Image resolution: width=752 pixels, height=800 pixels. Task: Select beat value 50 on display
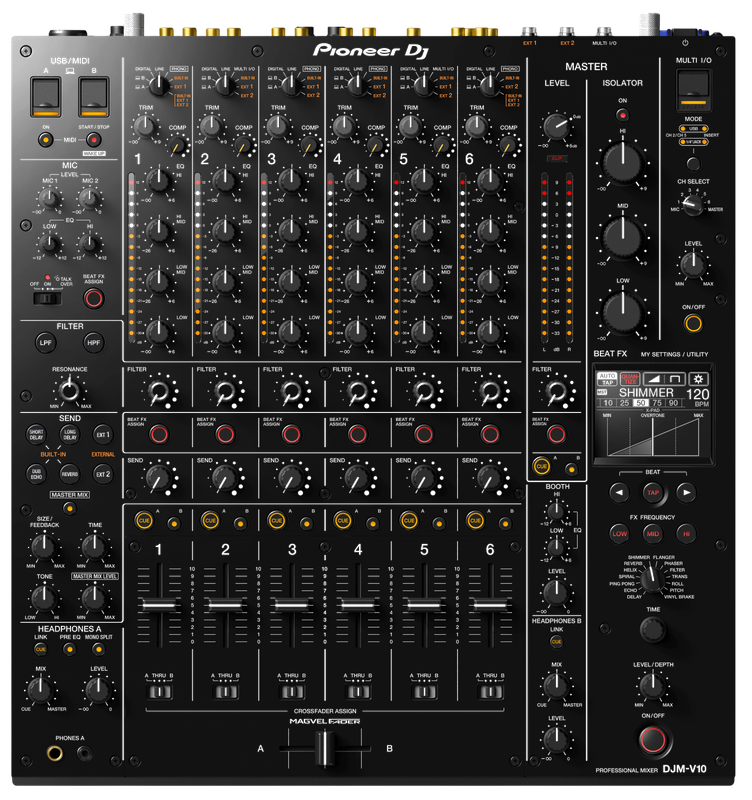coord(640,403)
